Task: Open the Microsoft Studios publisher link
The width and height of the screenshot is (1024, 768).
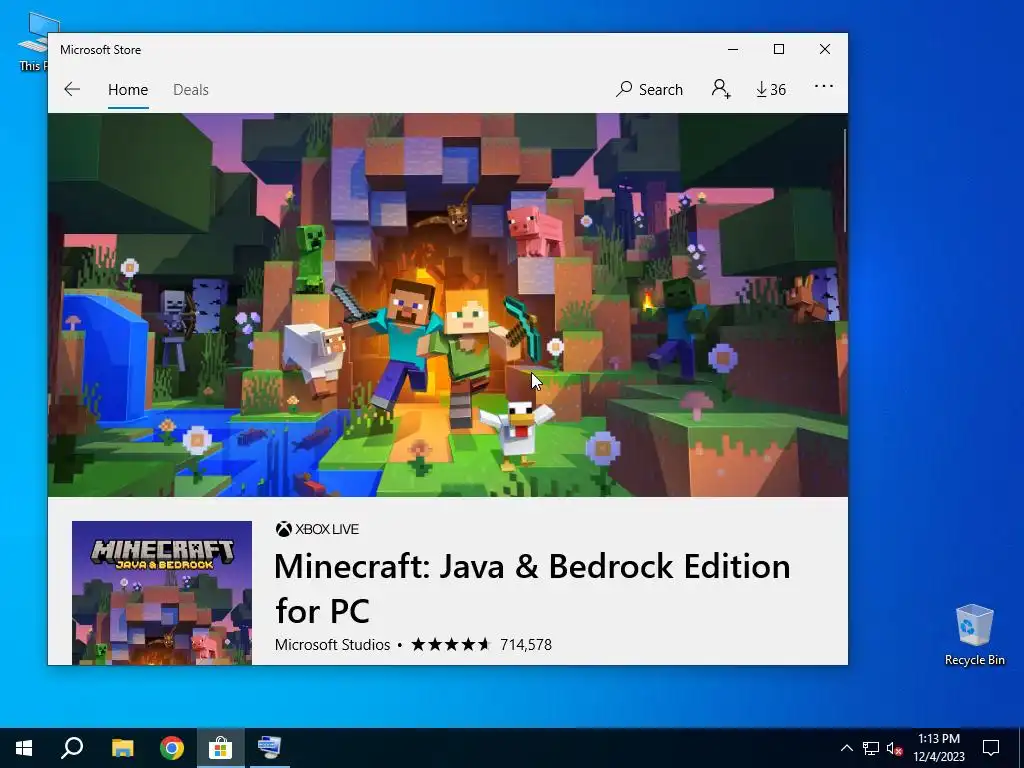Action: (x=332, y=645)
